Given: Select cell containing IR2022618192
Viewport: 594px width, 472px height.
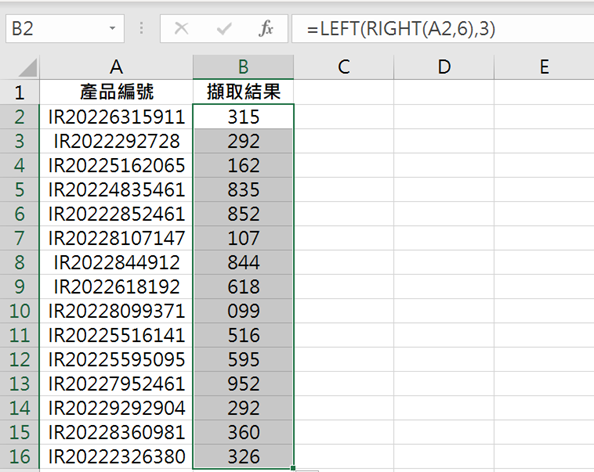Looking at the screenshot, I should [116, 286].
